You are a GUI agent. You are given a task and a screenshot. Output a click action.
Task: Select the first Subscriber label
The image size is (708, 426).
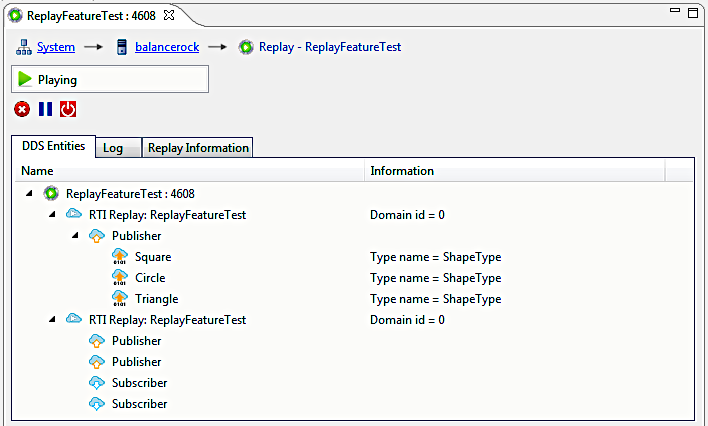(140, 383)
